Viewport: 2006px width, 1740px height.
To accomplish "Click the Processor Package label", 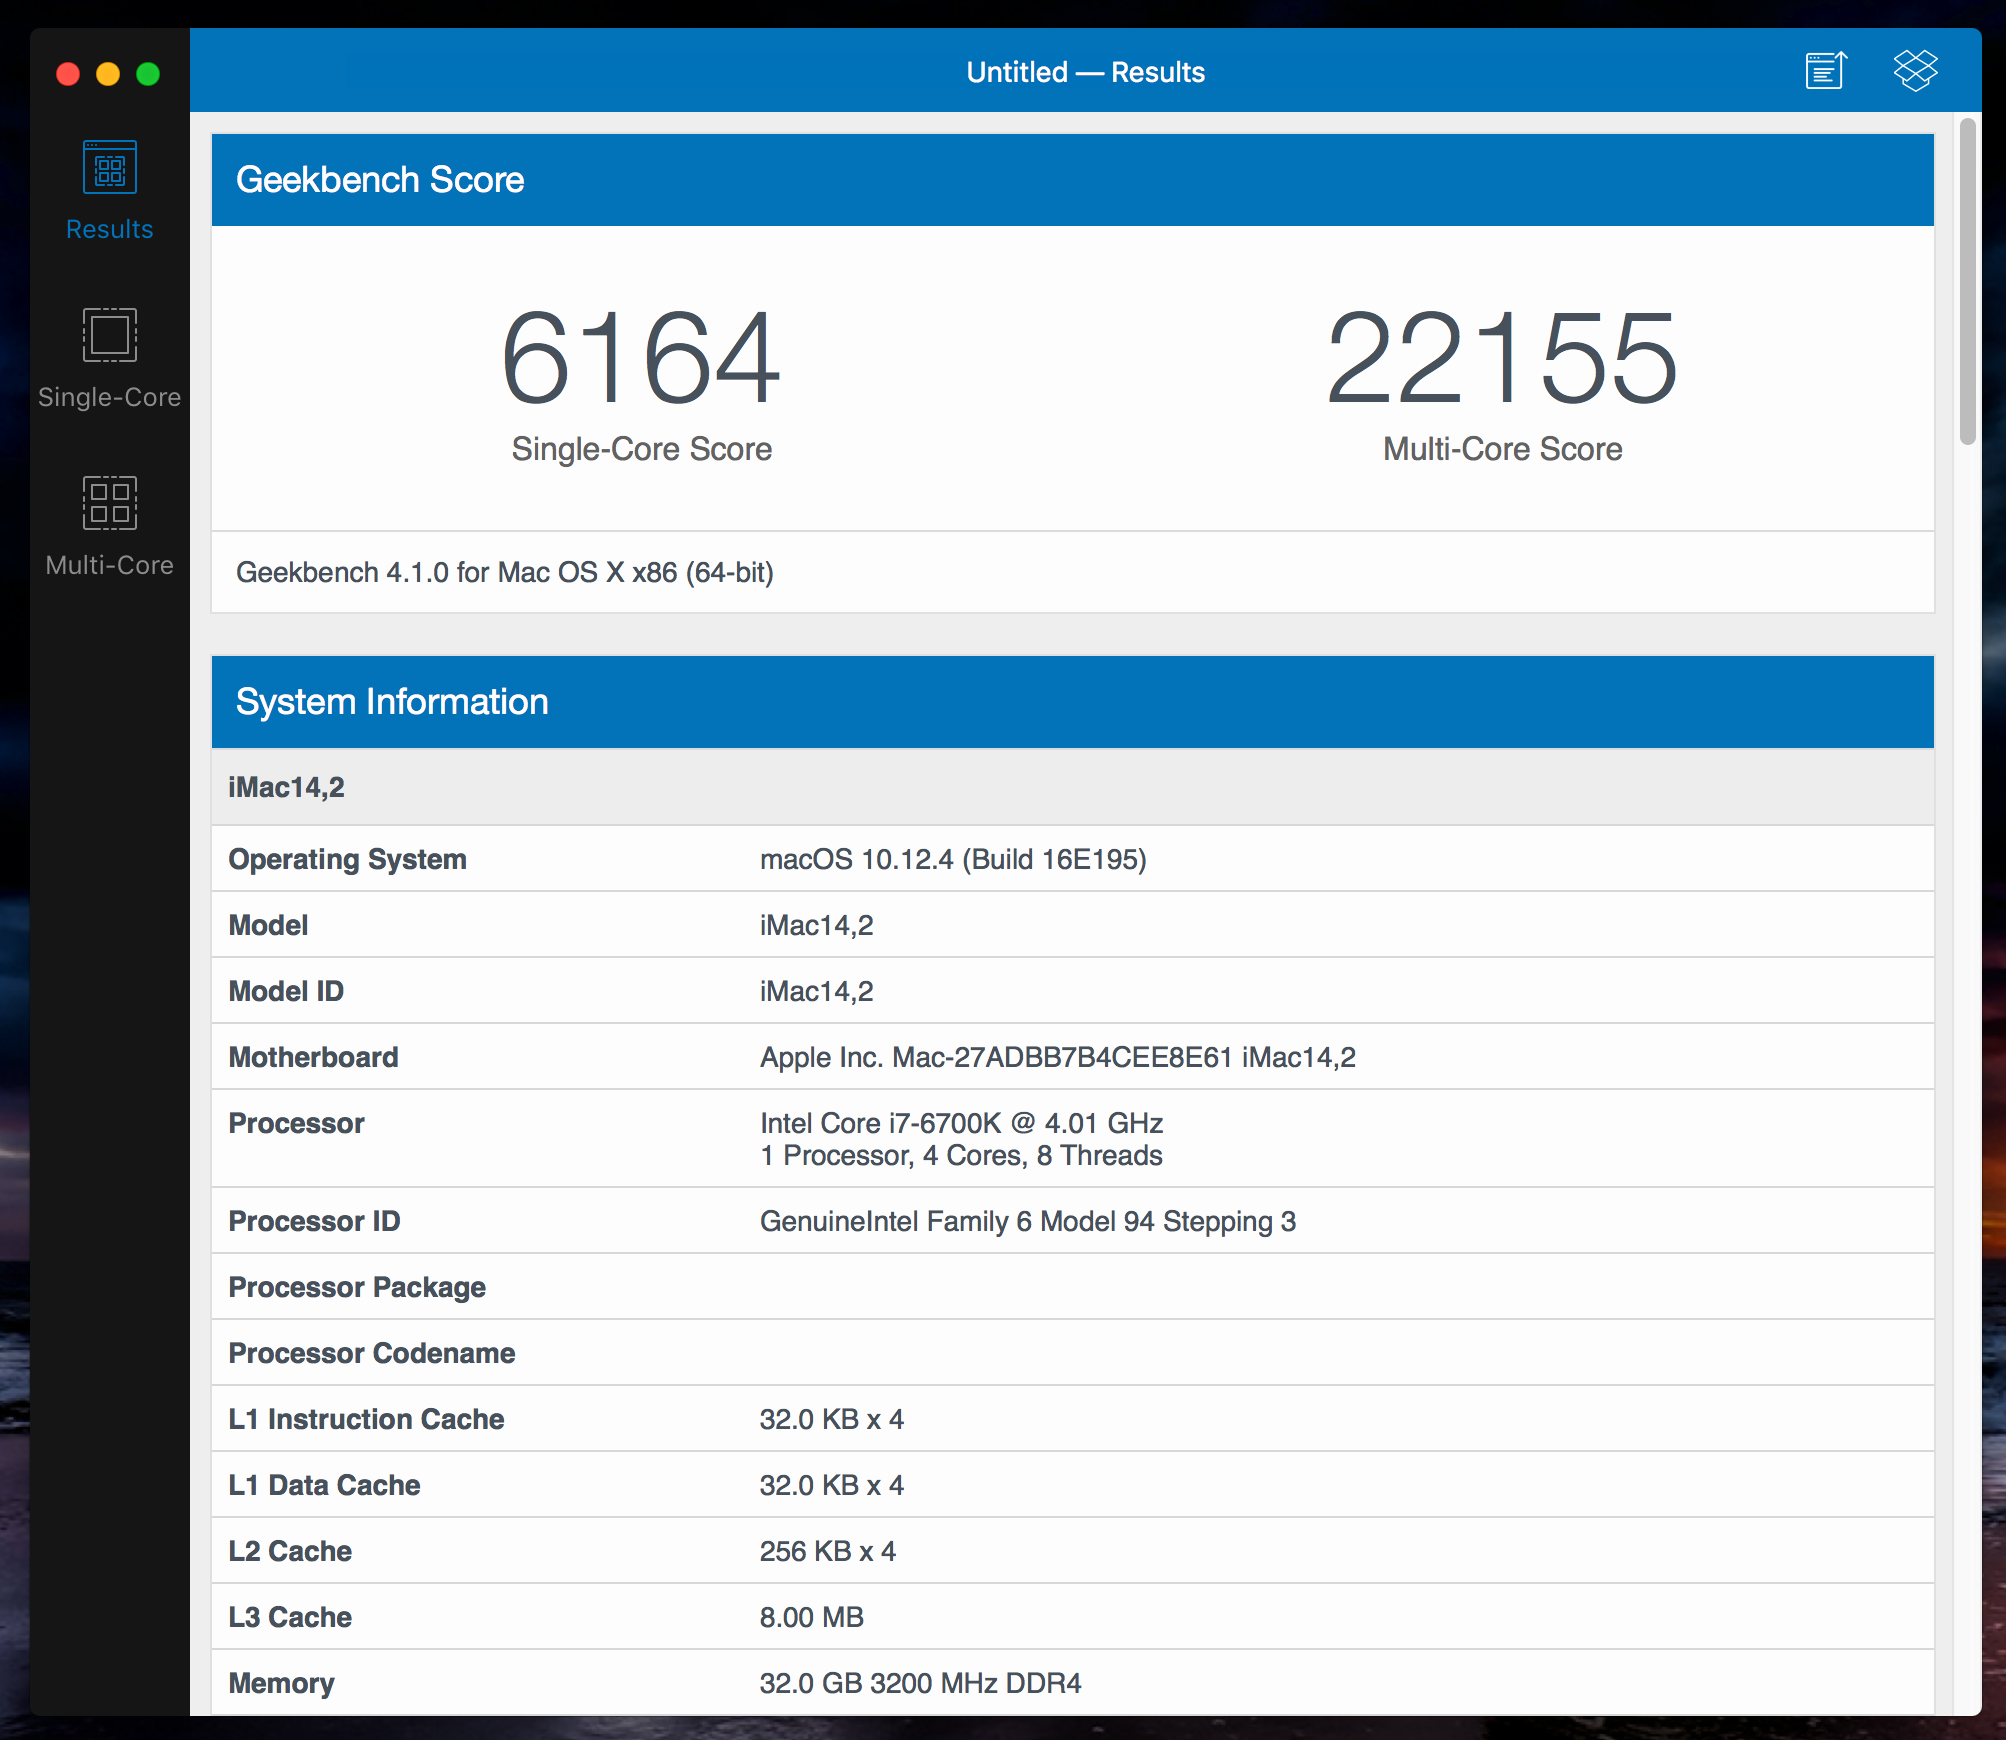I will click(357, 1287).
